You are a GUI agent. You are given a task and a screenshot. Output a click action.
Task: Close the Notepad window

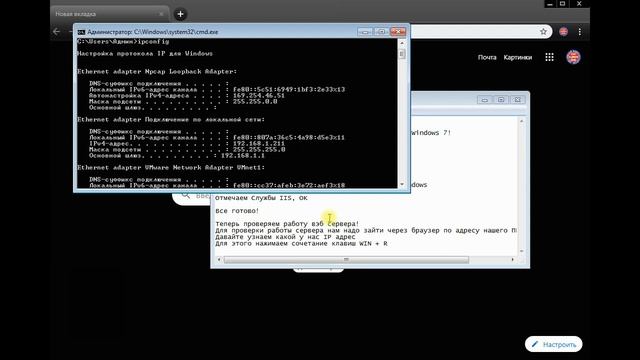[517, 100]
